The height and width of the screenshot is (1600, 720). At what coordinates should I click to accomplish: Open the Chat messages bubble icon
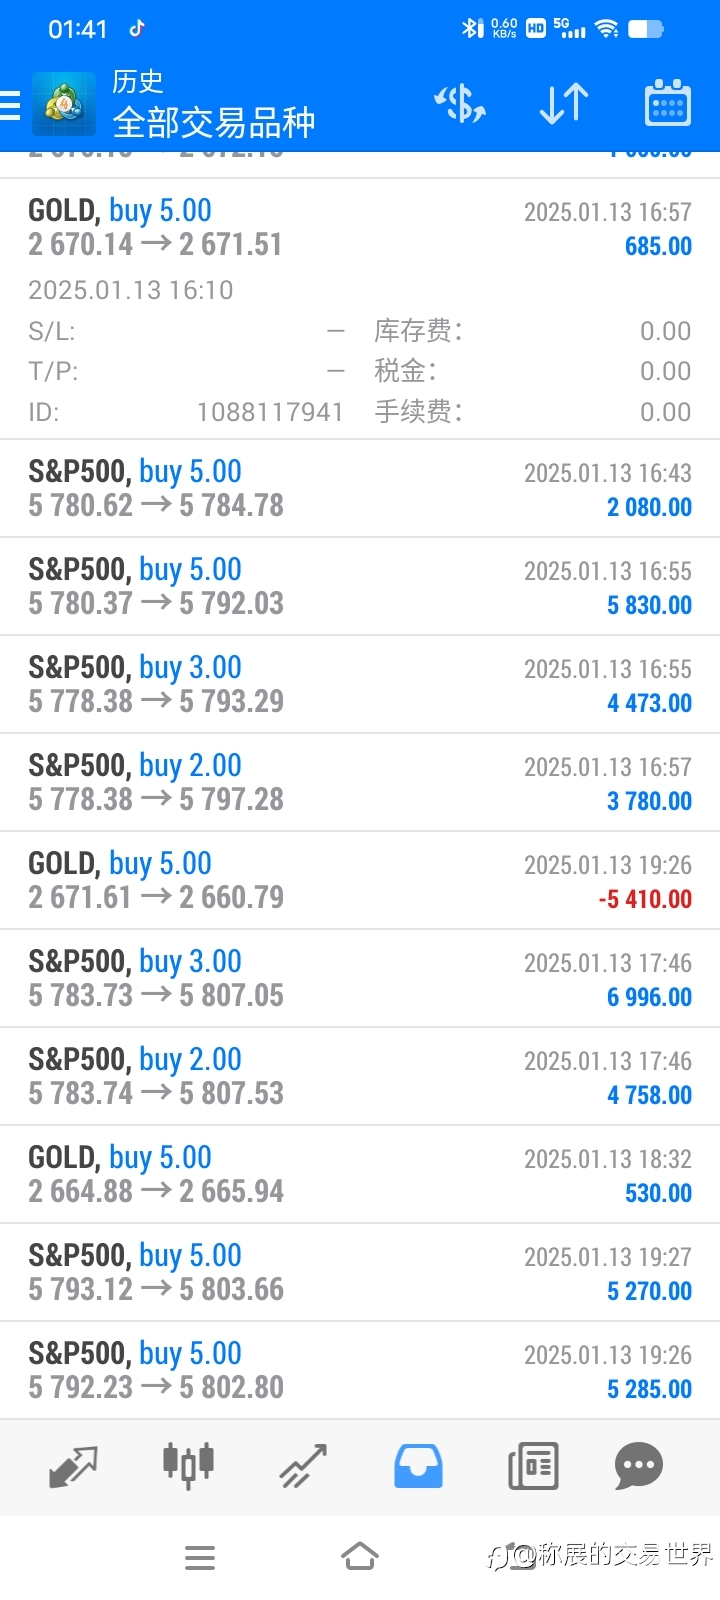point(639,1466)
